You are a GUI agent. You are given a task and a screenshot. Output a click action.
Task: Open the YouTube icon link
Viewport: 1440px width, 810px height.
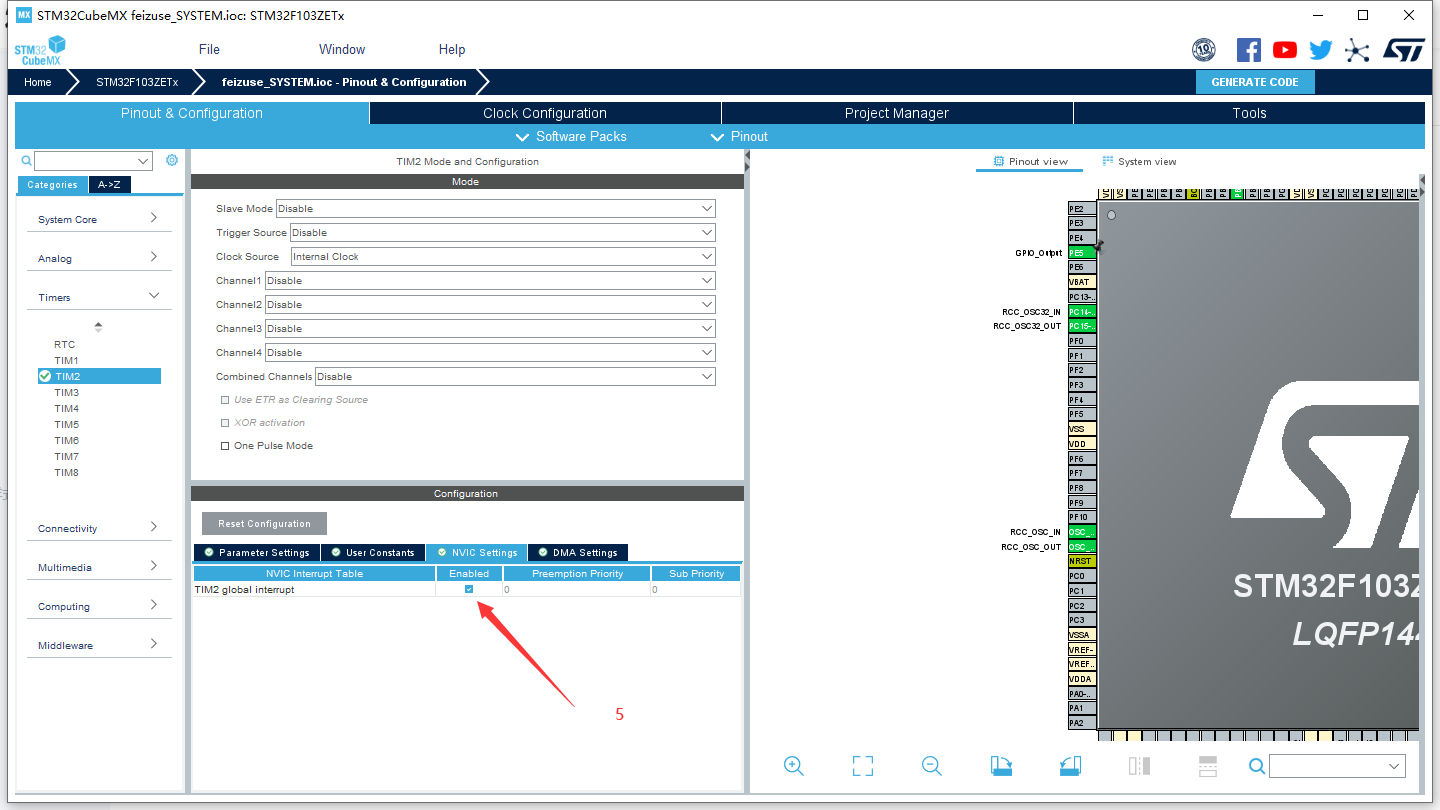click(1285, 50)
